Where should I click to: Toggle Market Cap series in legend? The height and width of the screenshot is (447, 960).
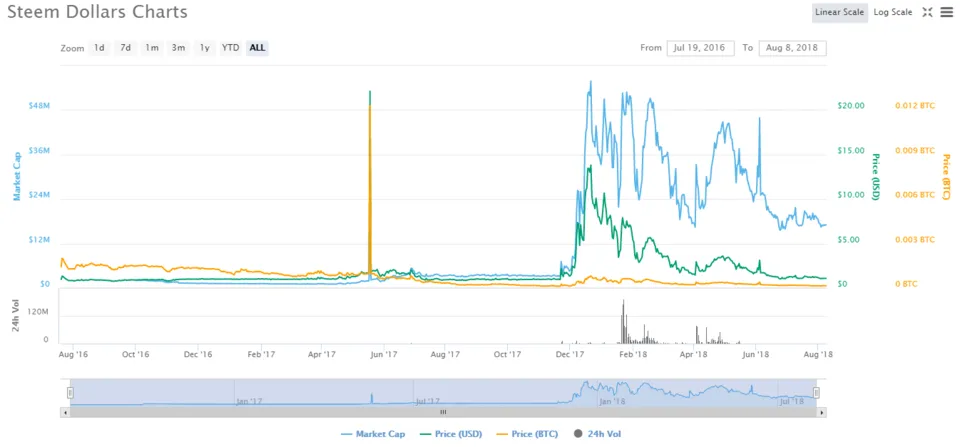[372, 434]
